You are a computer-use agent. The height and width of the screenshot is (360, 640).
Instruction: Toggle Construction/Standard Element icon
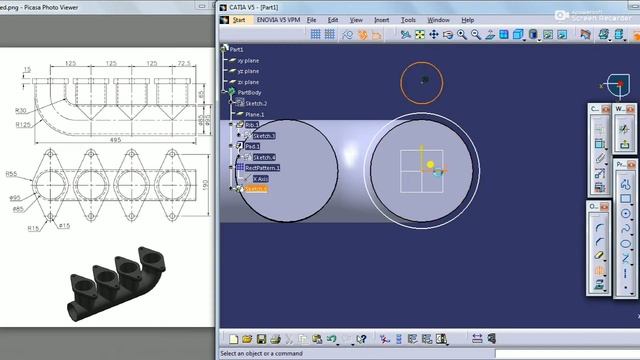pos(347,35)
